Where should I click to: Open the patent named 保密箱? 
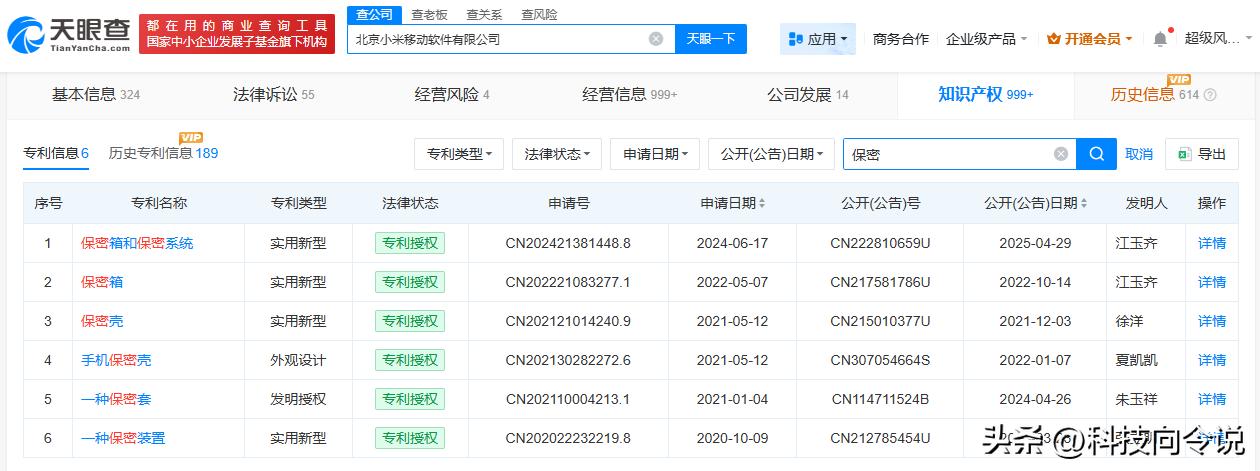(x=102, y=282)
